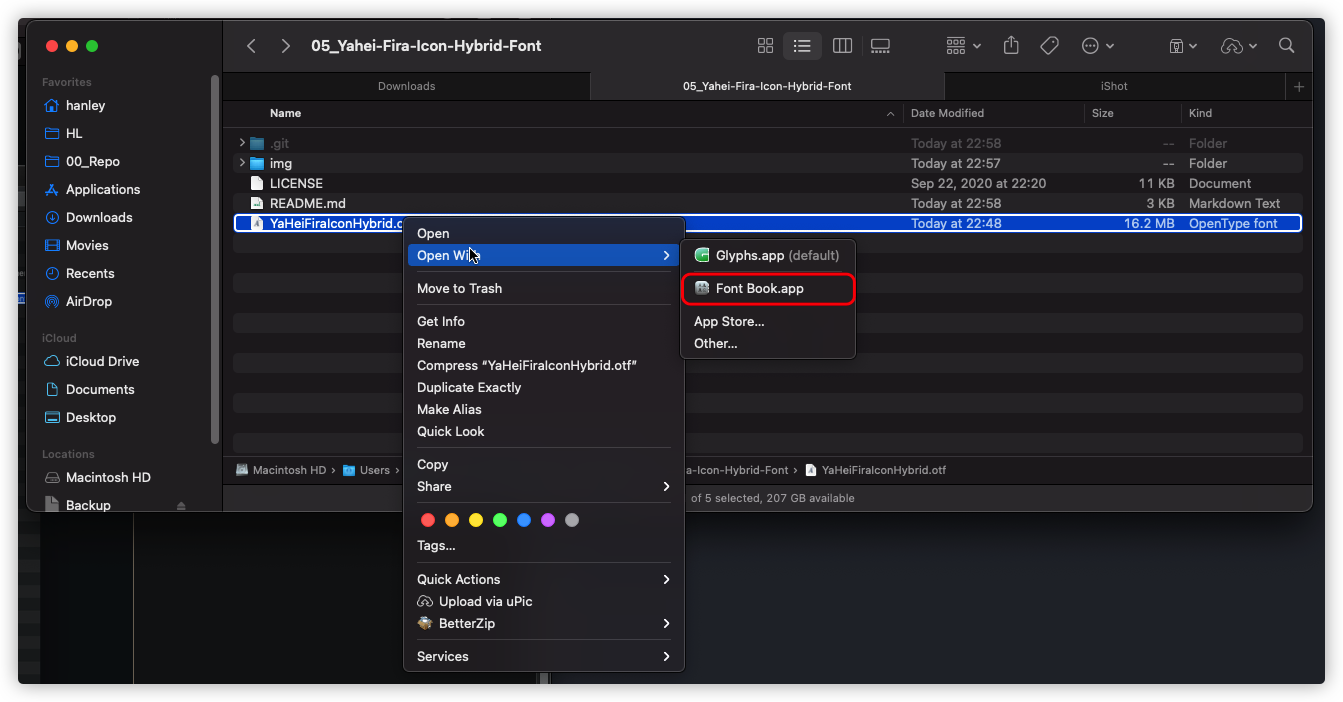Screen dimensions: 1343x702
Task: Switch to gallery view
Action: 880,46
